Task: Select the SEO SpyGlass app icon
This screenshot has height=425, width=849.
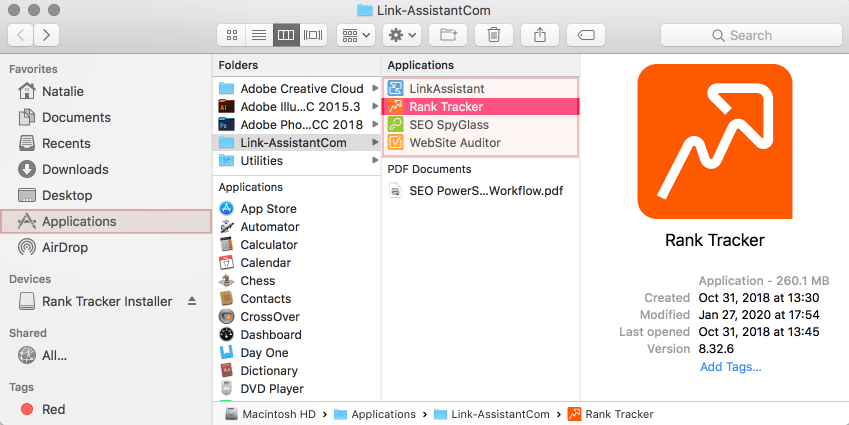Action: tap(396, 125)
